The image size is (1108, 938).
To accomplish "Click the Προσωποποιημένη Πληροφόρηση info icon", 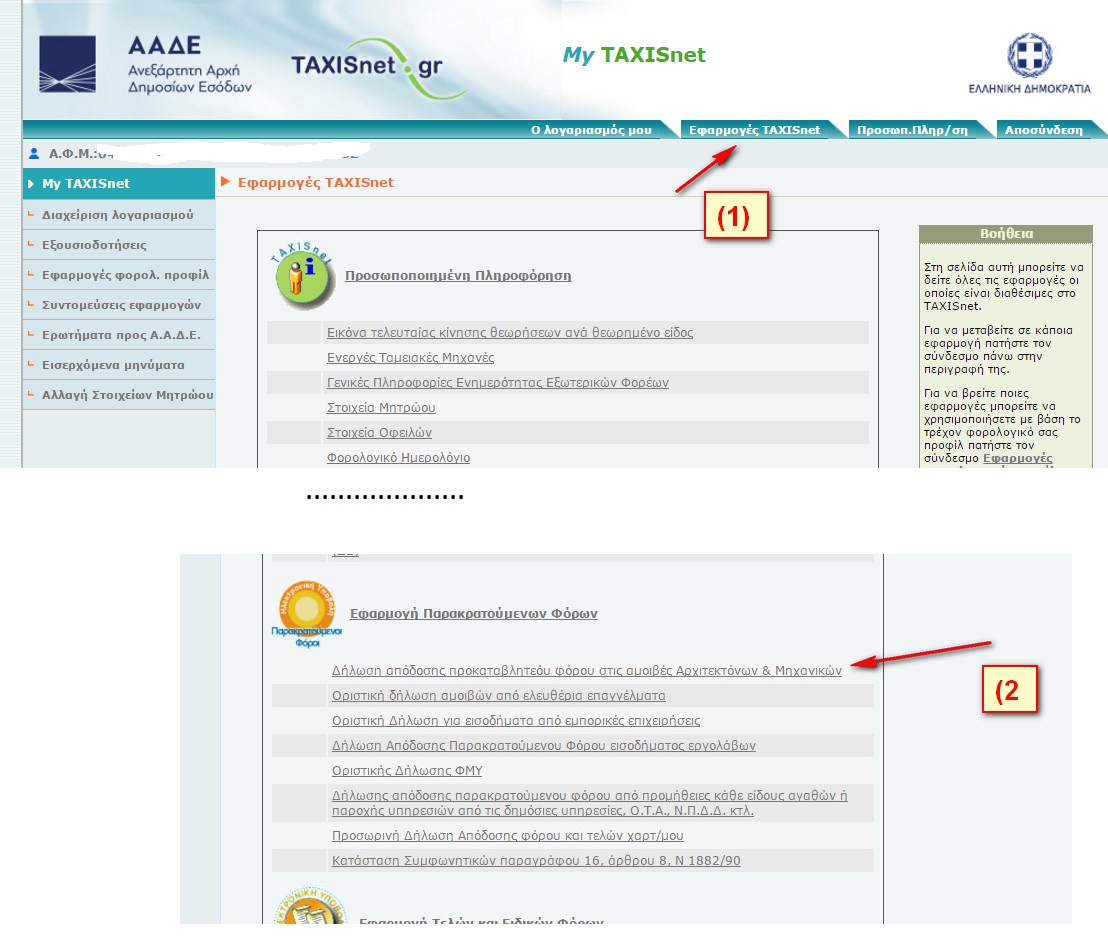I will click(304, 276).
